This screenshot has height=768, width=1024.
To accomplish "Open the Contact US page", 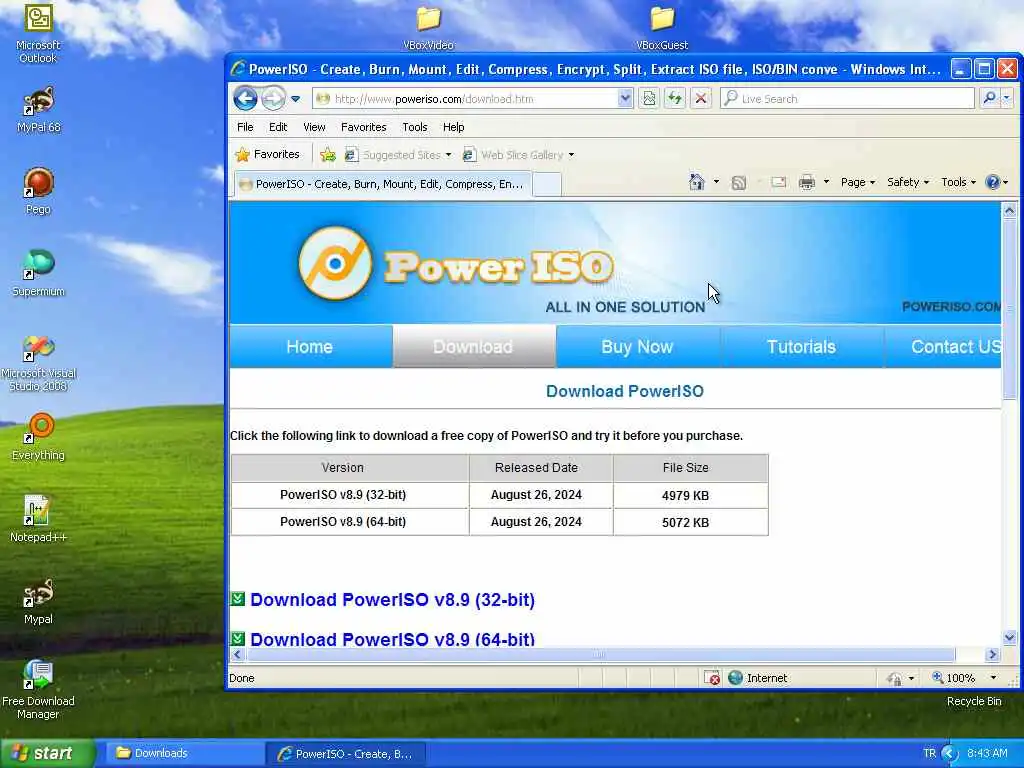I will point(944,347).
